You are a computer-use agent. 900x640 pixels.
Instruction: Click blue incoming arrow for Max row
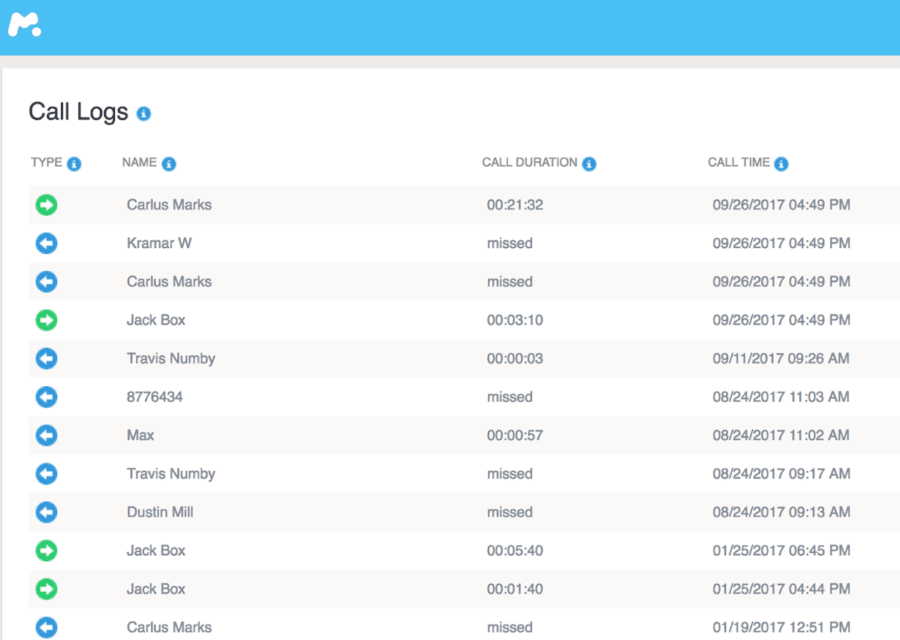46,435
